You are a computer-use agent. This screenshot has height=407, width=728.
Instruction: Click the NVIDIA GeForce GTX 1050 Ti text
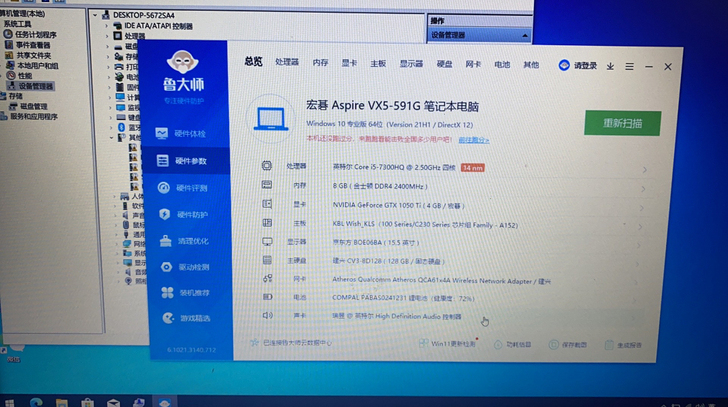point(398,205)
